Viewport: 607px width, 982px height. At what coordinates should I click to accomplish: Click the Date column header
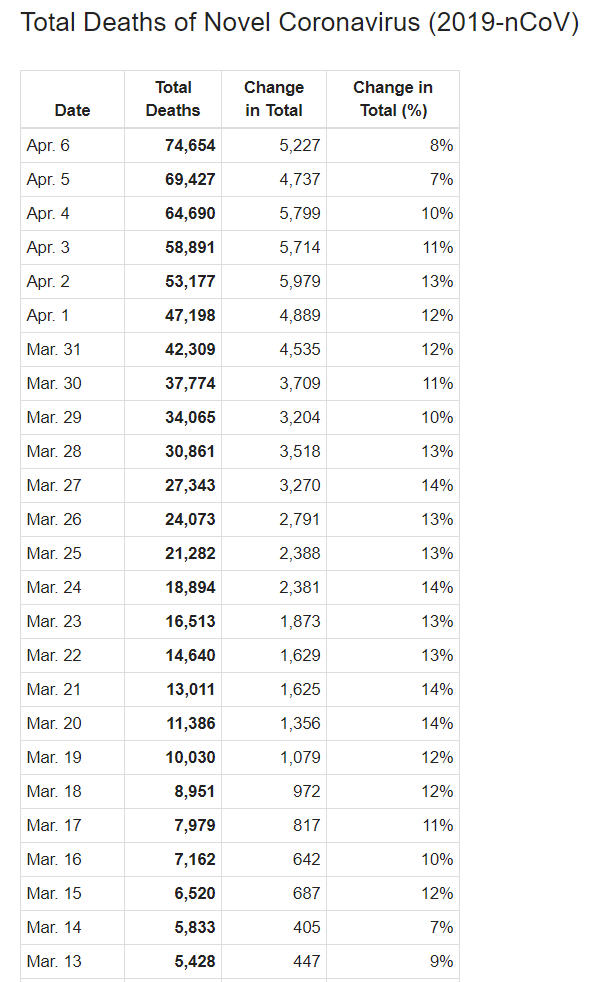tap(72, 110)
